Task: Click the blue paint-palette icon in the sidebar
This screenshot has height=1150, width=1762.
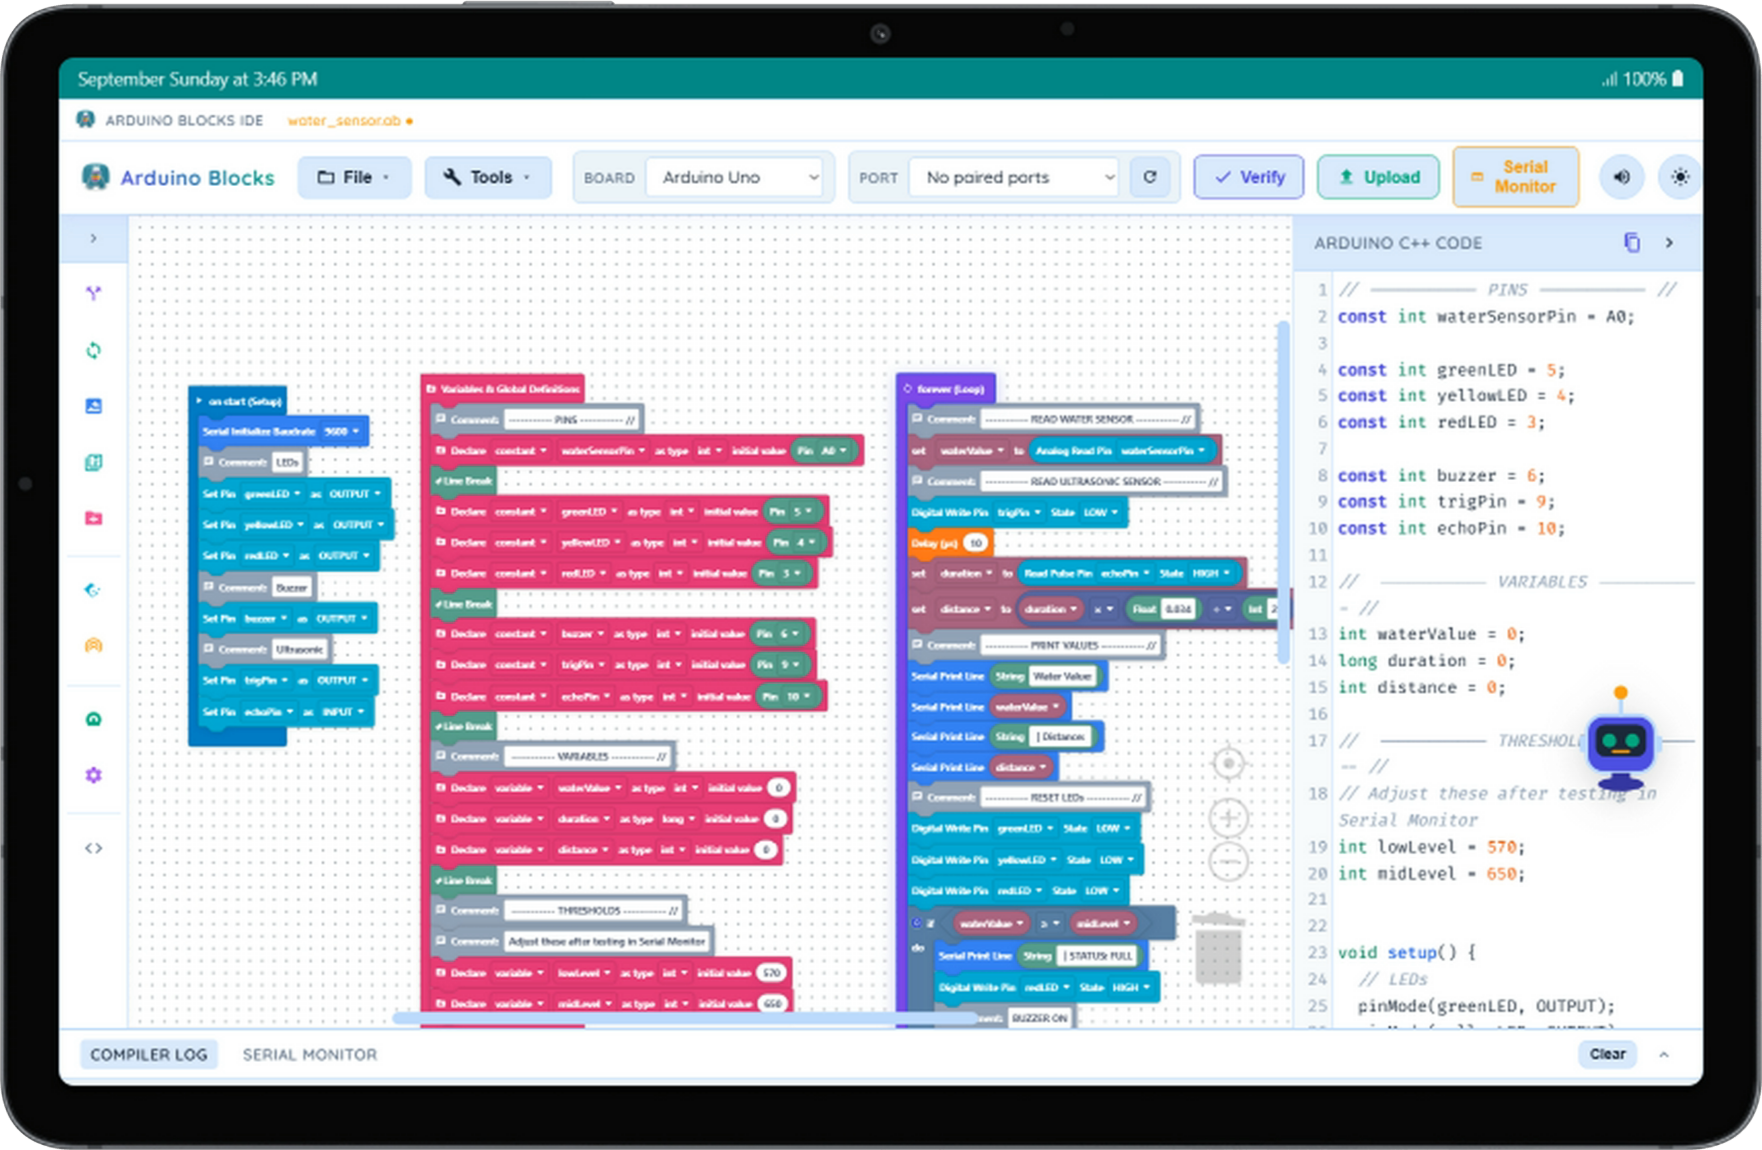Action: 94,590
